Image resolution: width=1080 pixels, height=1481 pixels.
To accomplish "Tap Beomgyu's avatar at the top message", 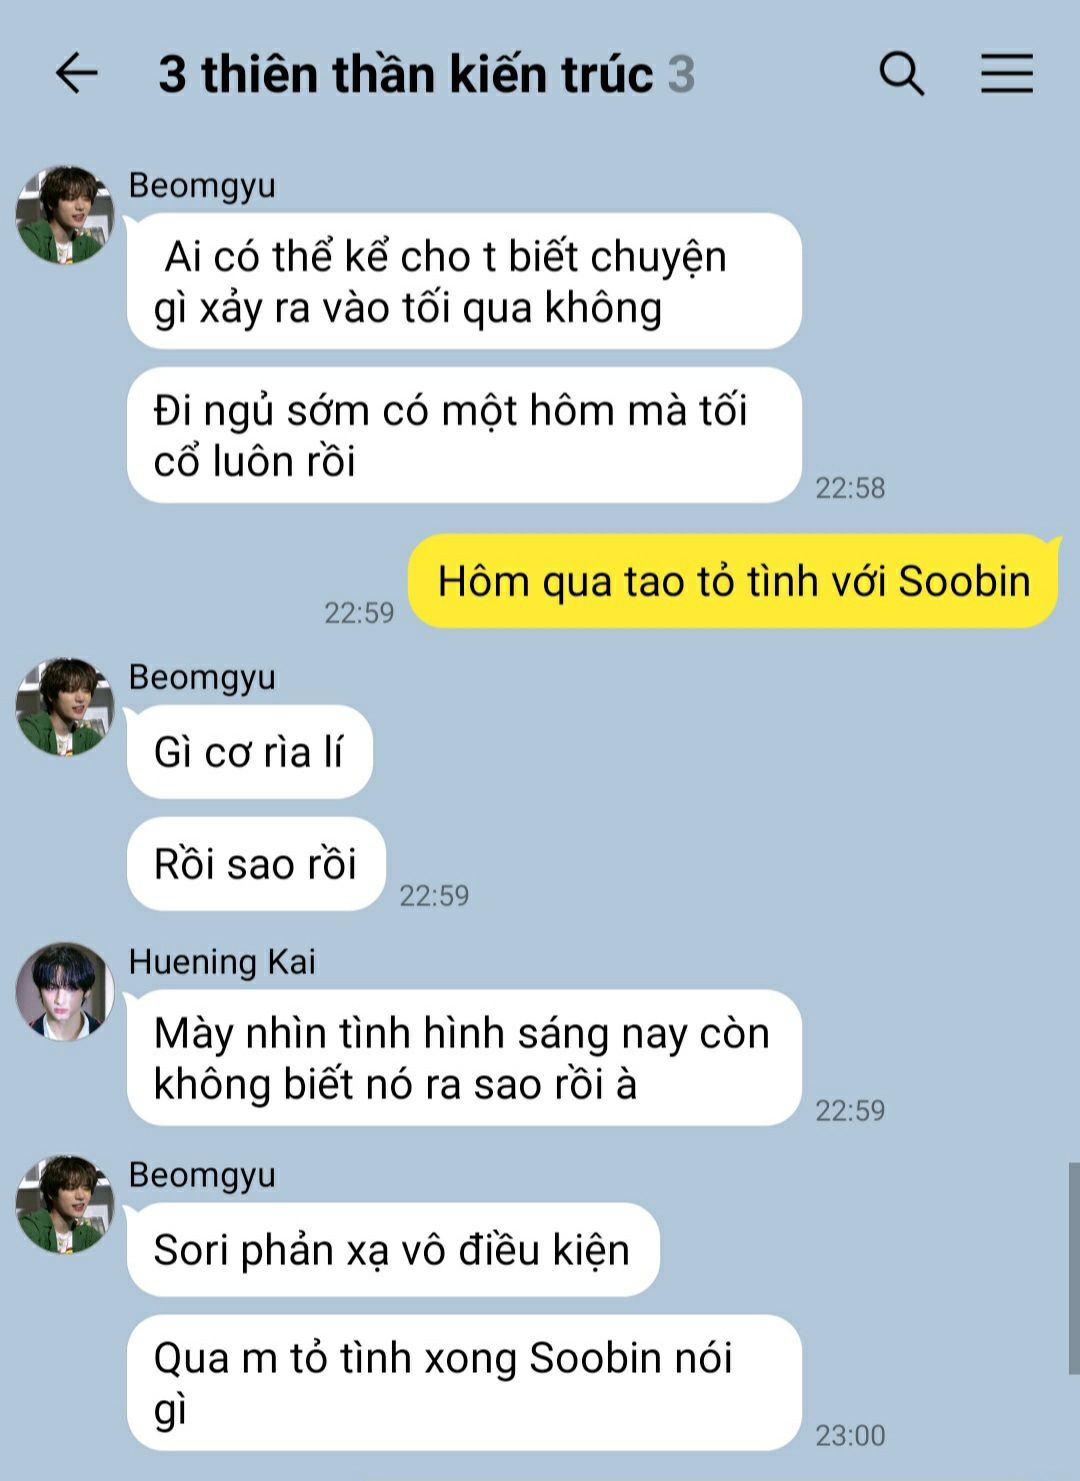I will (65, 215).
